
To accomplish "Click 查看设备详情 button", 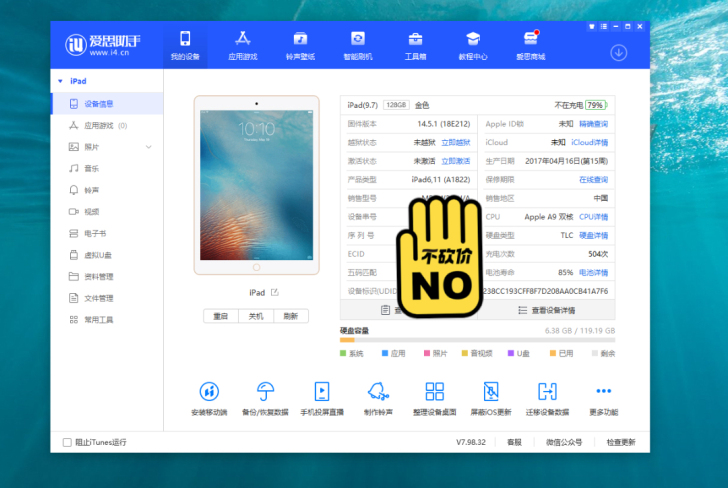I will tap(546, 310).
